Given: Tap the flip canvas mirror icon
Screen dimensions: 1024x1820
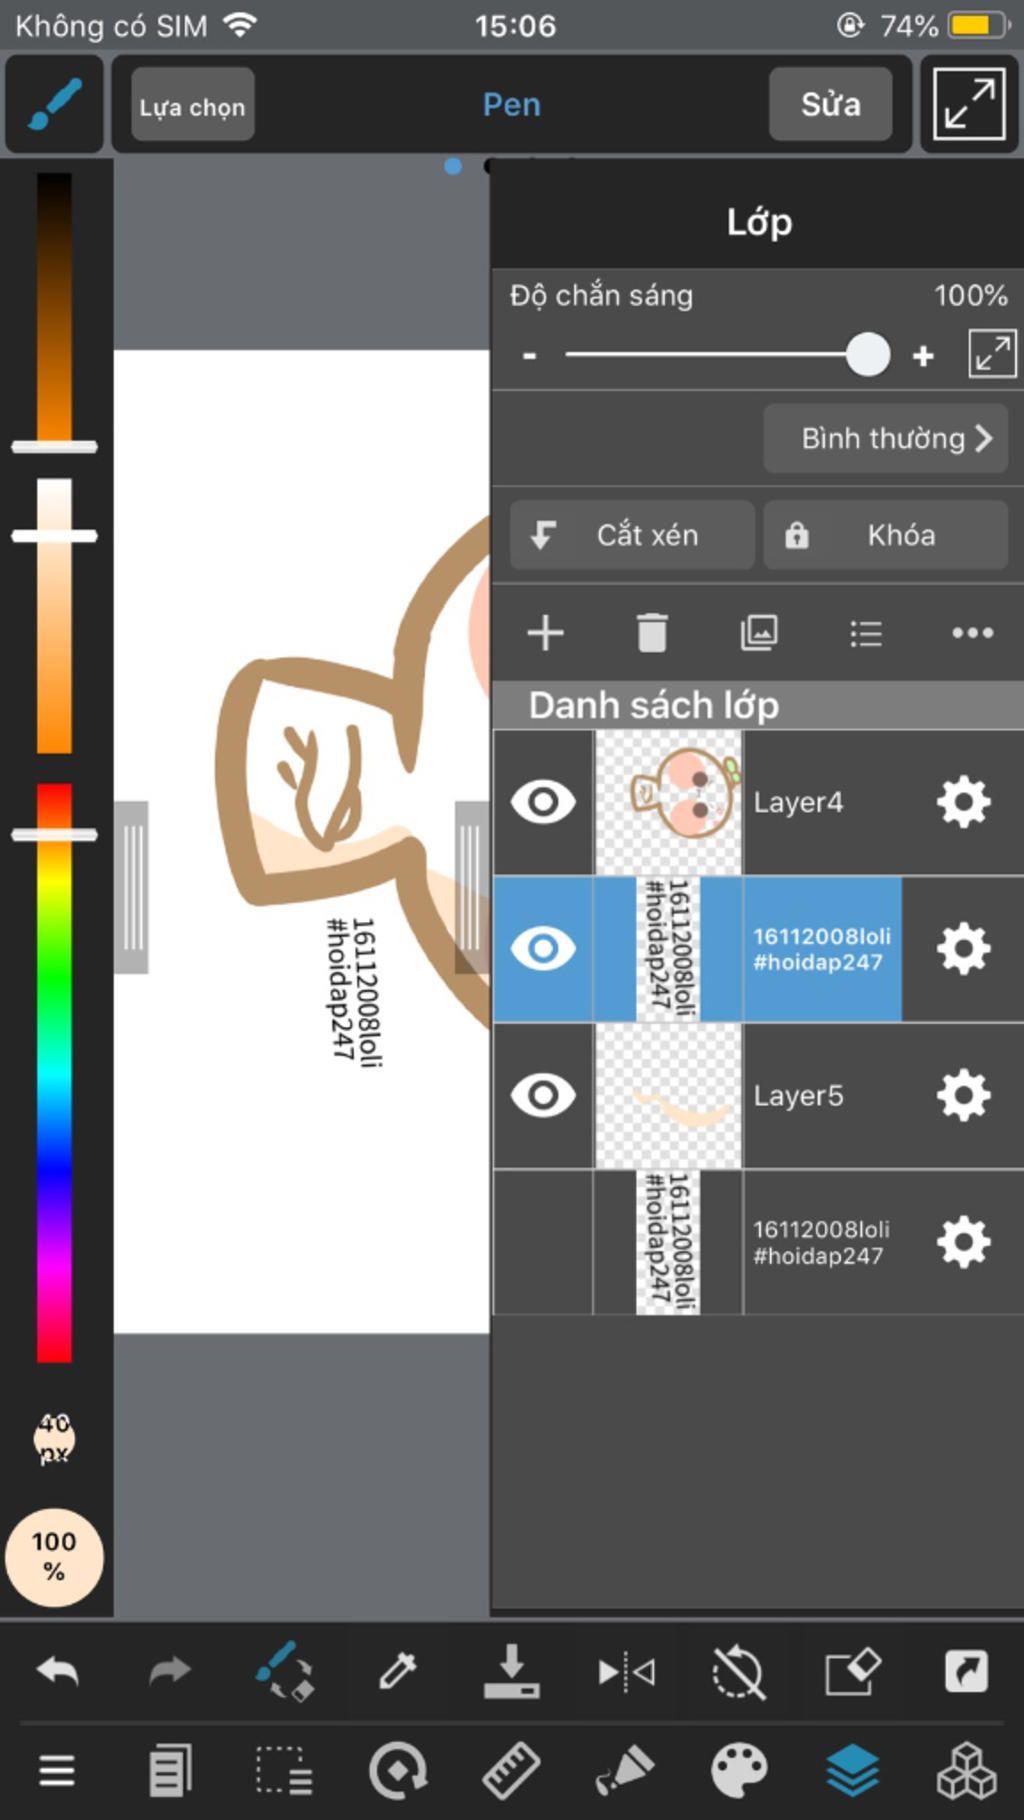Looking at the screenshot, I should (x=626, y=1671).
